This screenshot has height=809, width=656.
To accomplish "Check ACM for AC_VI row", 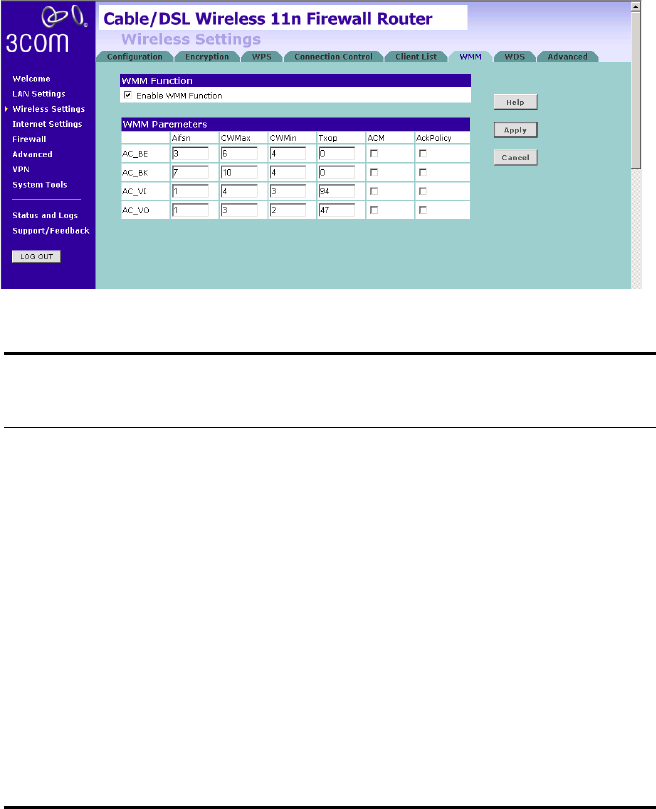I will [374, 191].
